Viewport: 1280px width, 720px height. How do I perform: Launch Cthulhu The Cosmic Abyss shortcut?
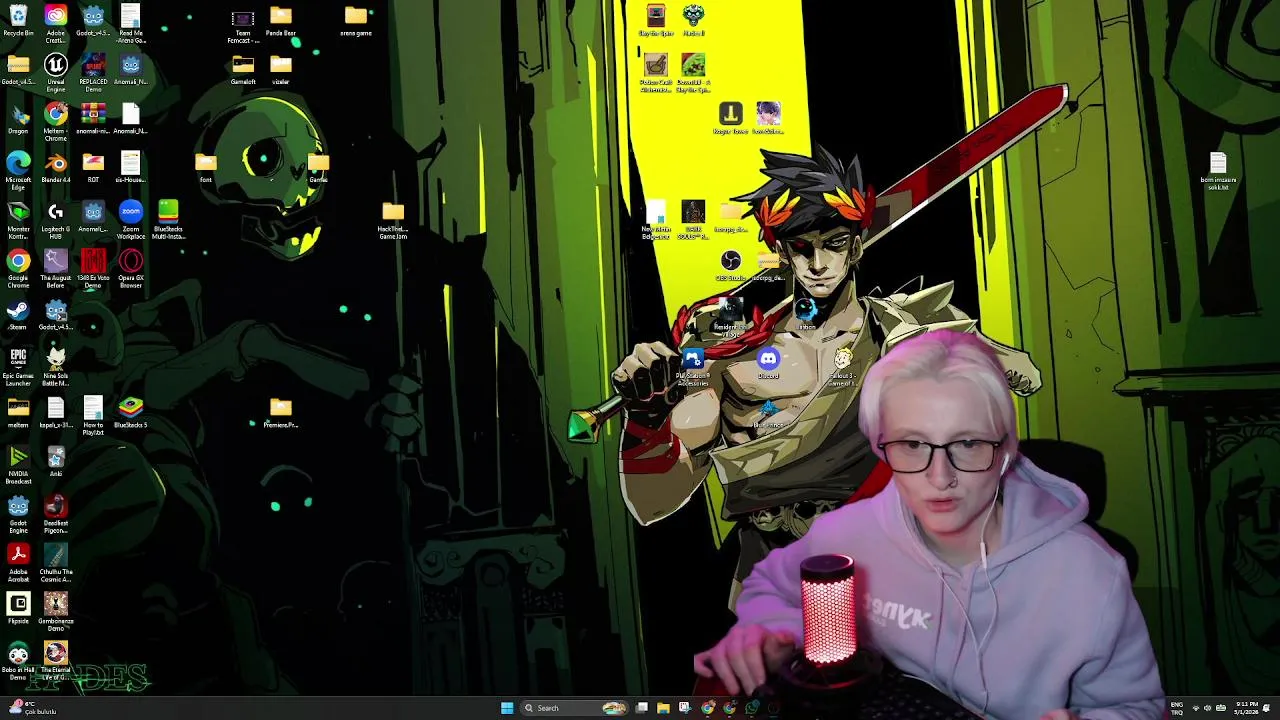[56, 562]
